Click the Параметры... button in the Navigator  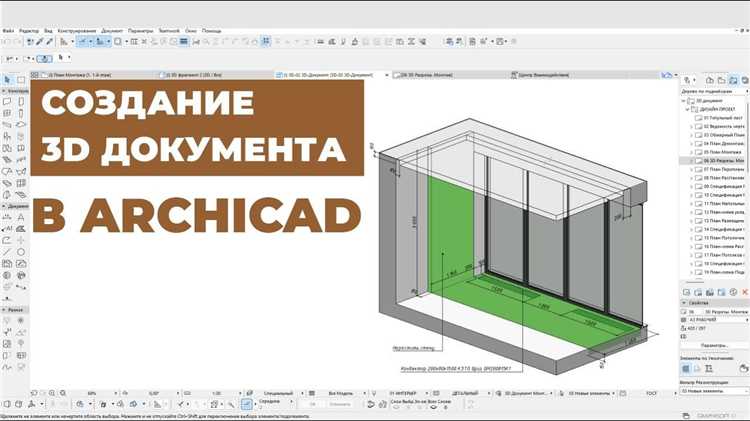coord(714,345)
